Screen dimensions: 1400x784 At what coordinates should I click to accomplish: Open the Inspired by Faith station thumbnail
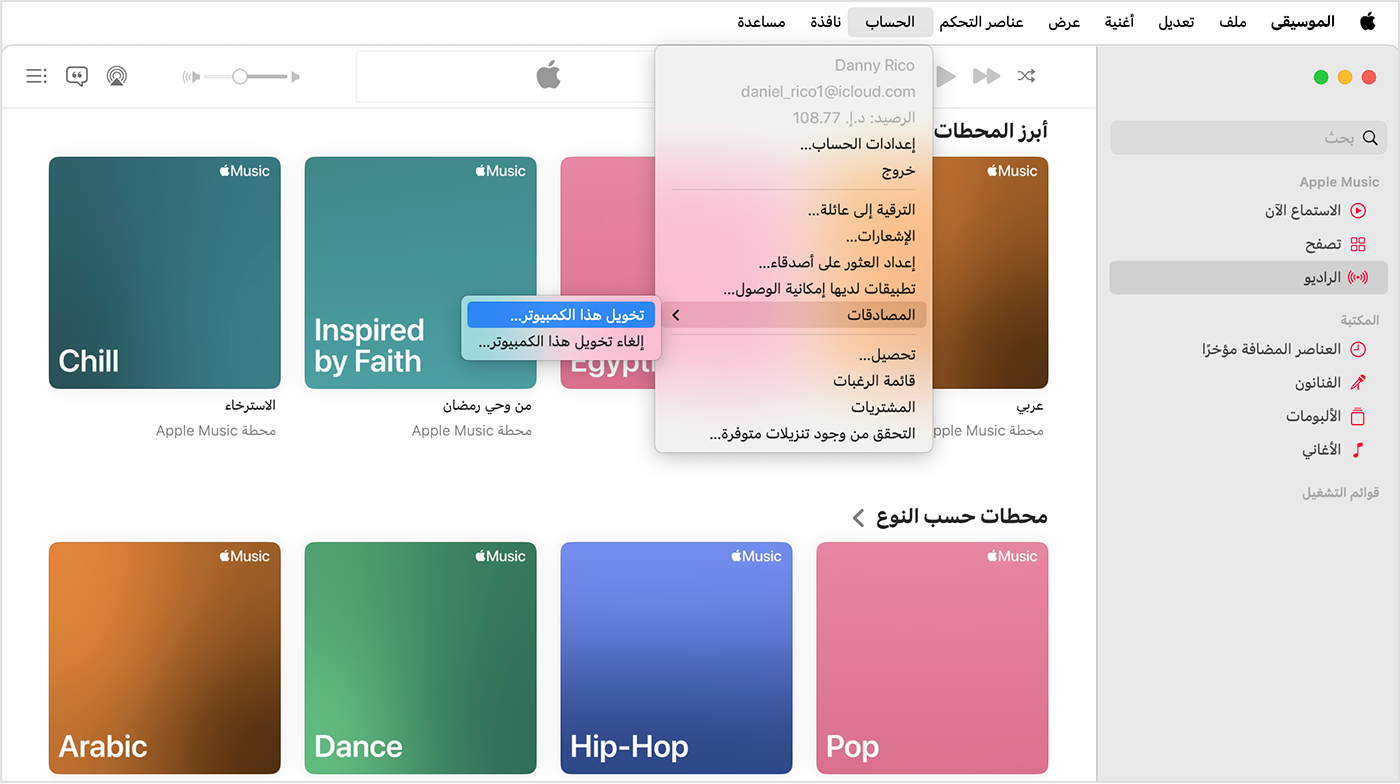[421, 272]
